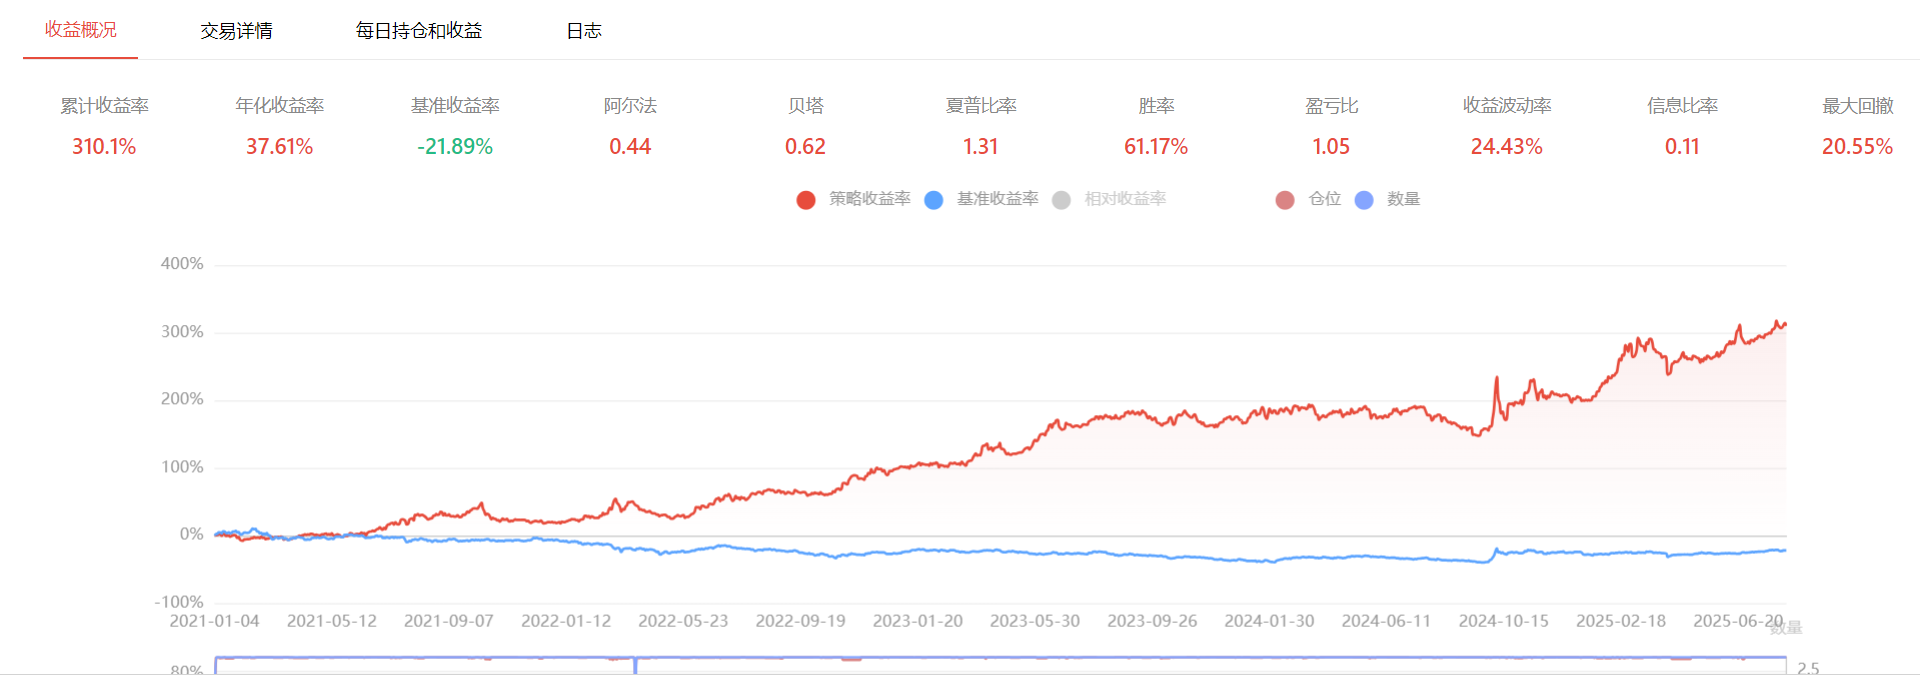Click the red 策略收益率 legend dot
The image size is (1920, 678).
click(806, 200)
